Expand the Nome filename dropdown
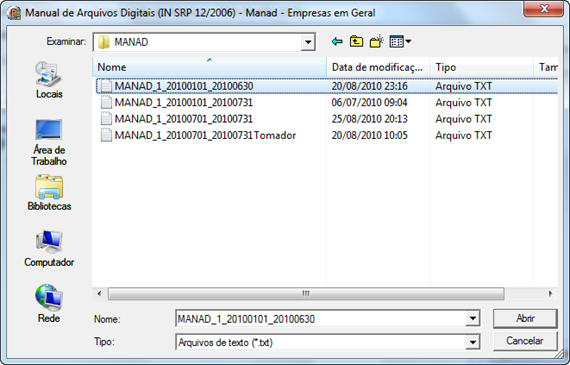 (472, 319)
